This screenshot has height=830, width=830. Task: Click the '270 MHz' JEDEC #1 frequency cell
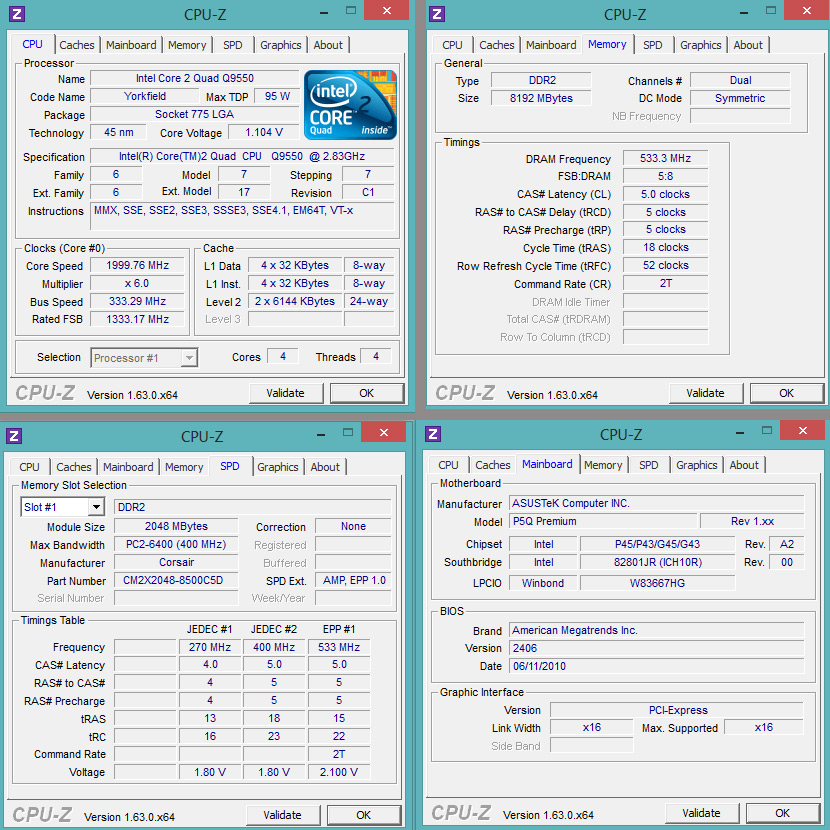pyautogui.click(x=210, y=647)
